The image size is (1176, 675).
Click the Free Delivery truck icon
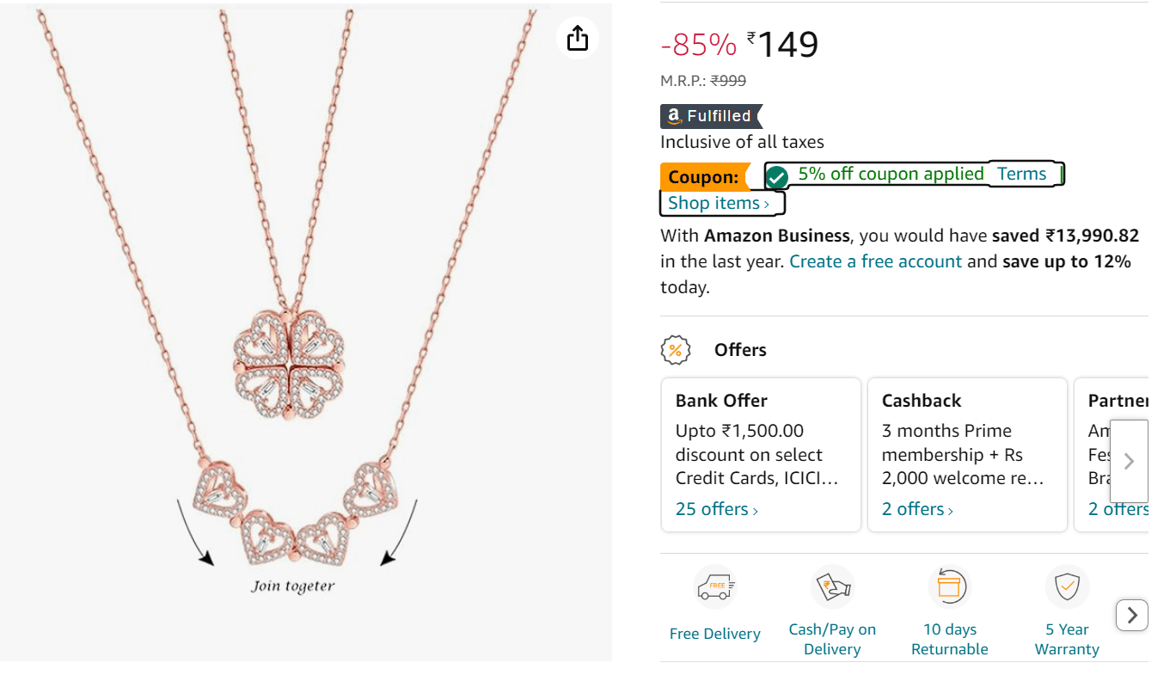tap(715, 588)
